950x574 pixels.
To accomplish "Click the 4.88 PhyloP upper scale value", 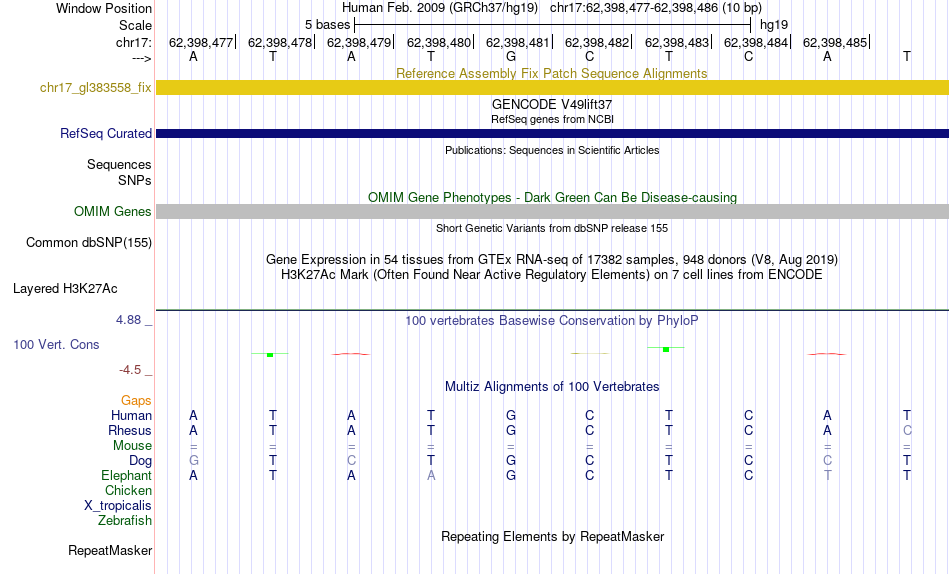I will pyautogui.click(x=128, y=319).
